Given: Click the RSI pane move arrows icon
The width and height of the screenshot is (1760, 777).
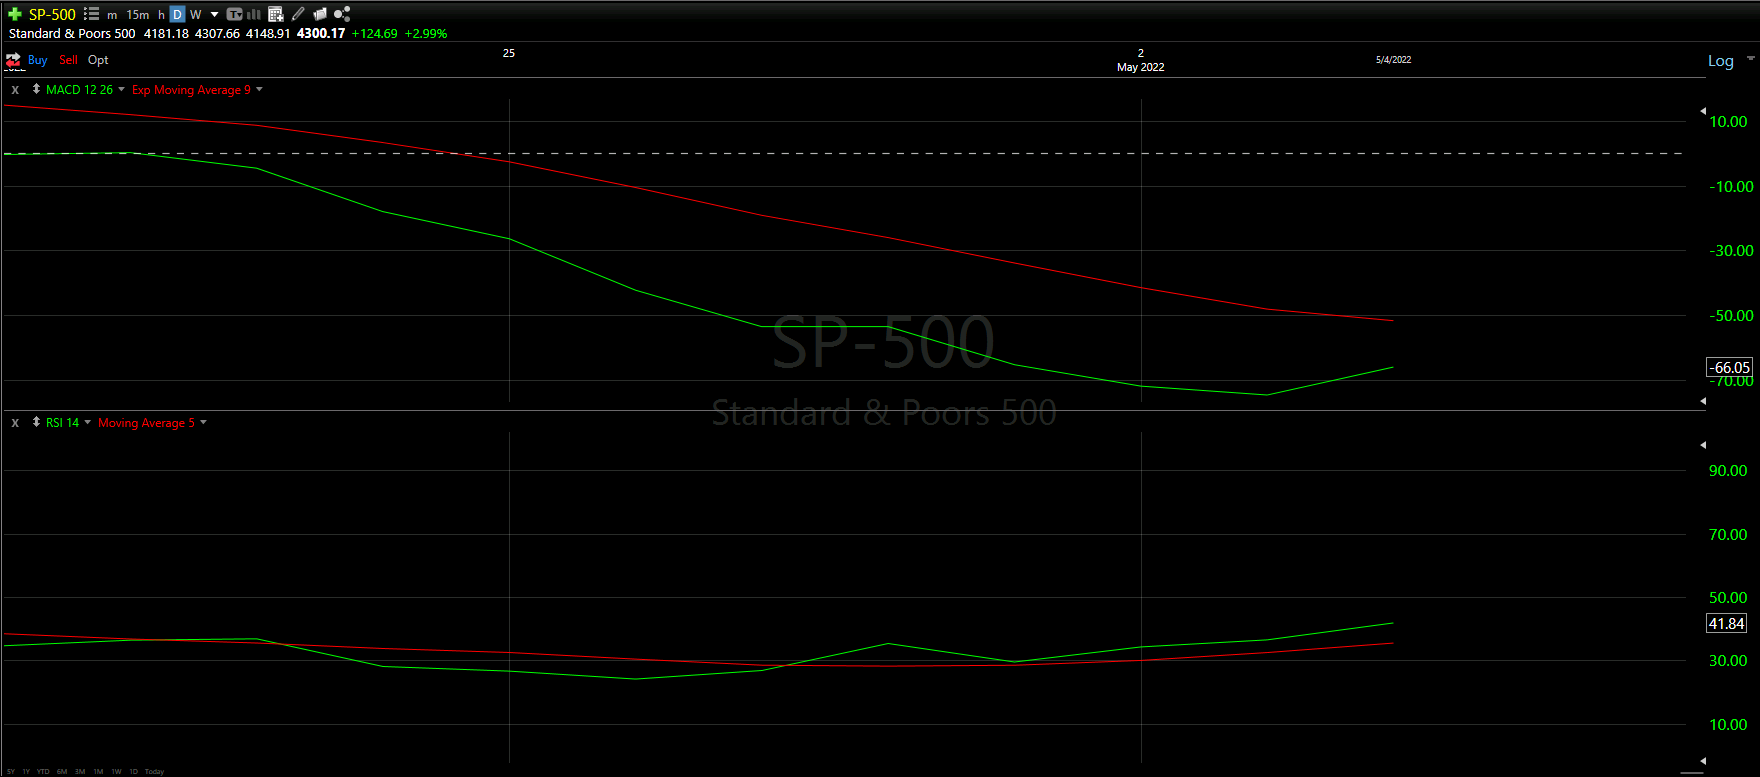Looking at the screenshot, I should tap(36, 422).
